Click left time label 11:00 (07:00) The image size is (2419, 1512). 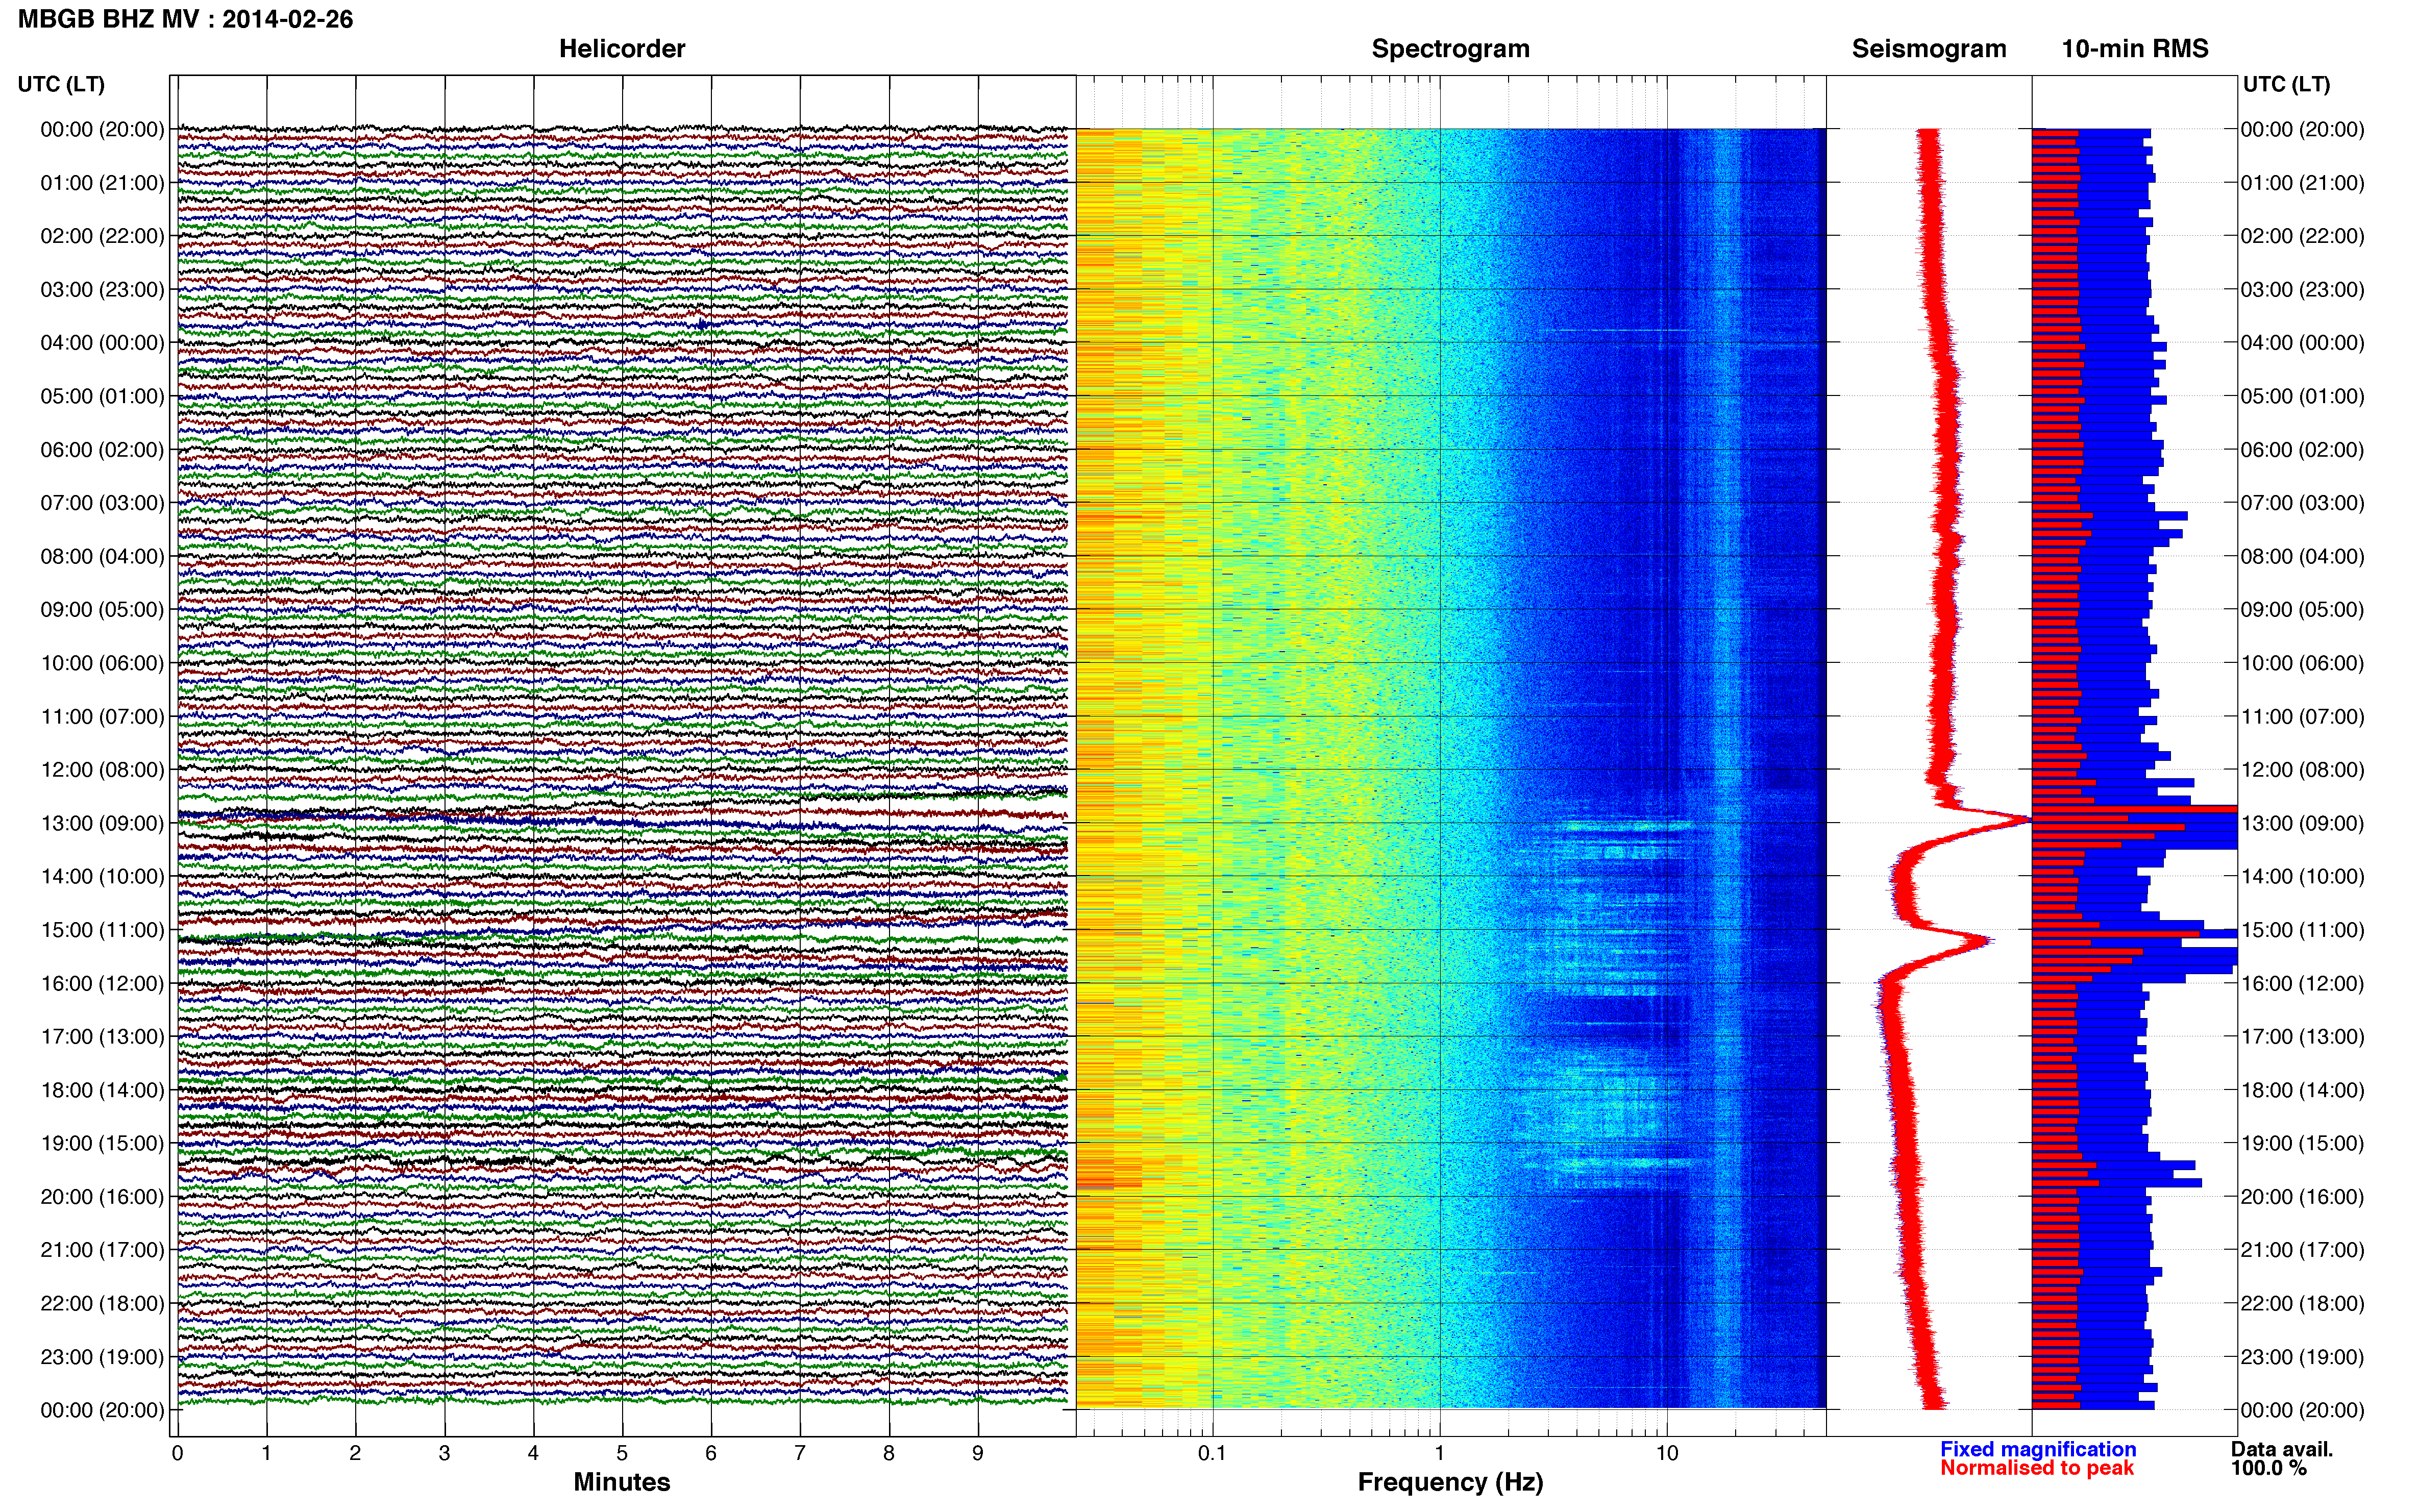[x=102, y=717]
